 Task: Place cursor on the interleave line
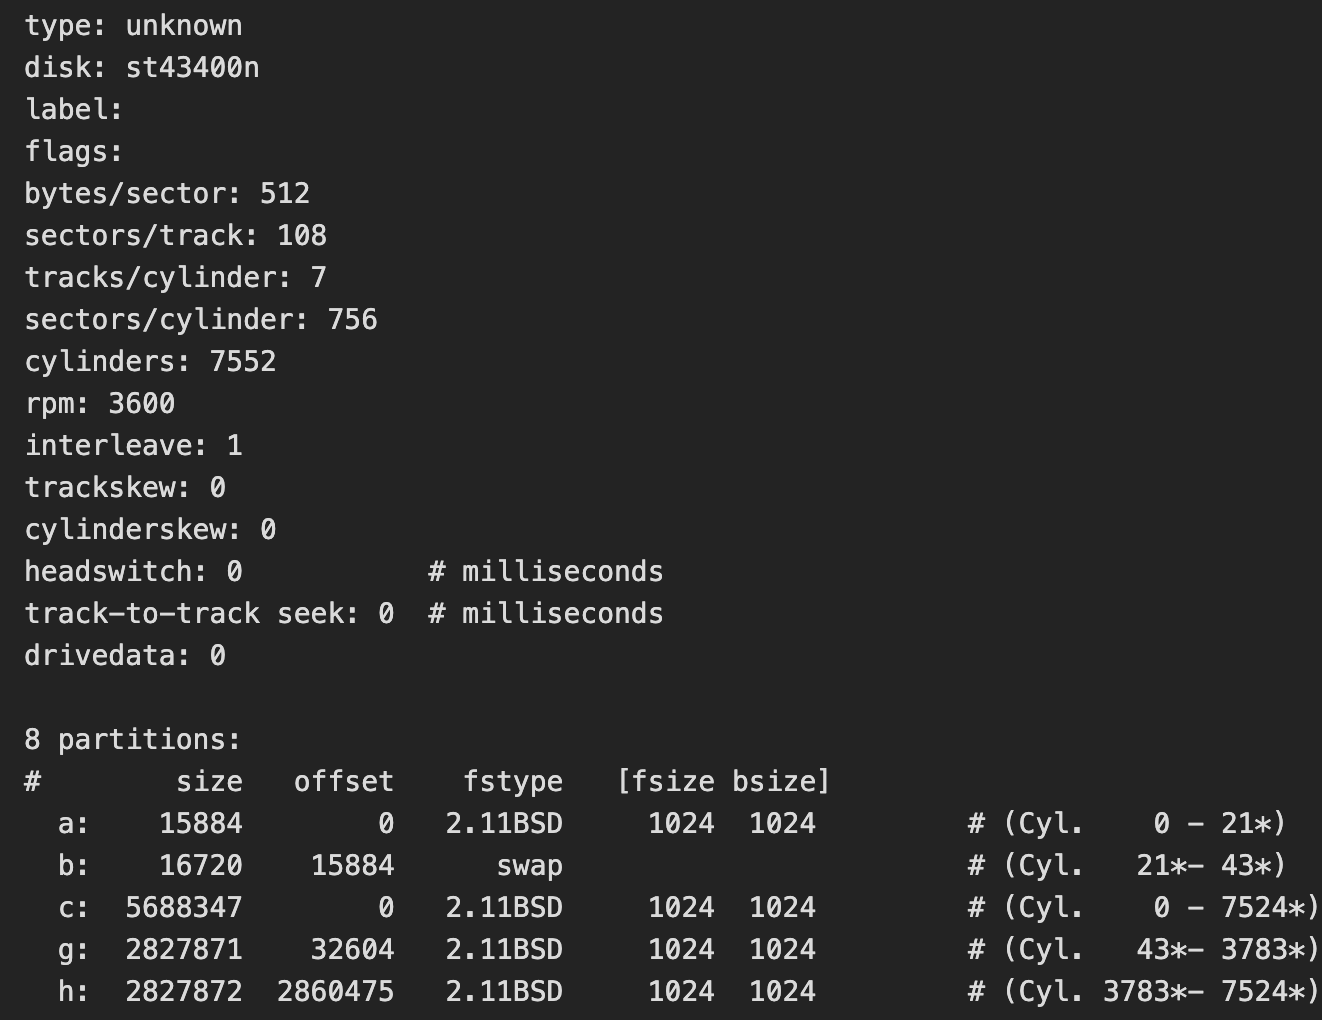pyautogui.click(x=133, y=446)
